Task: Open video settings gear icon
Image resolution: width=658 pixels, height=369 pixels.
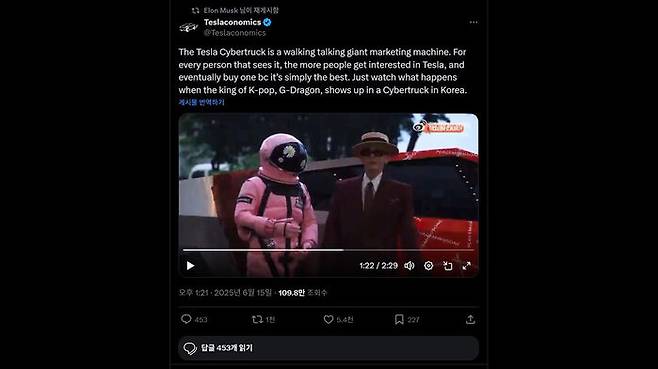Action: (x=428, y=266)
